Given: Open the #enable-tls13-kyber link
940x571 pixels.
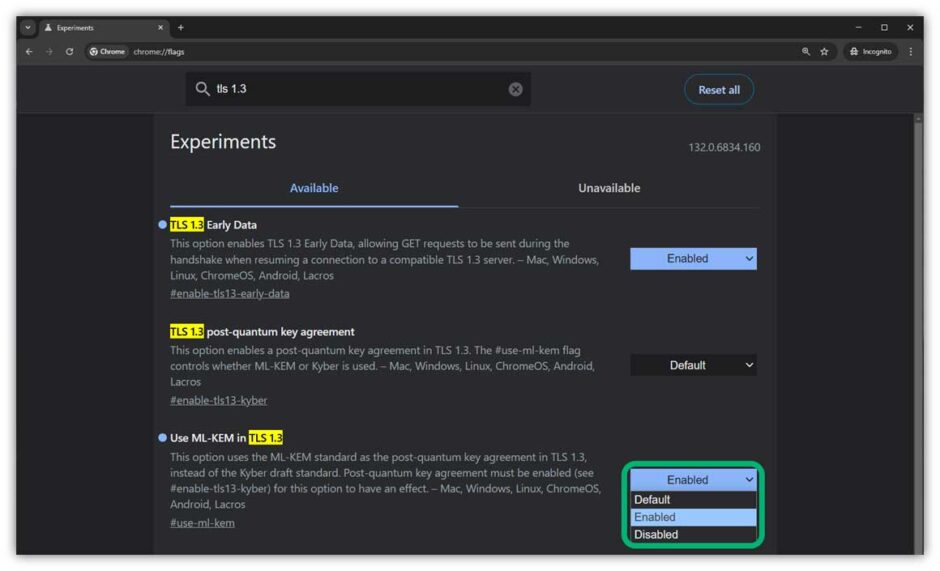Looking at the screenshot, I should click(219, 401).
